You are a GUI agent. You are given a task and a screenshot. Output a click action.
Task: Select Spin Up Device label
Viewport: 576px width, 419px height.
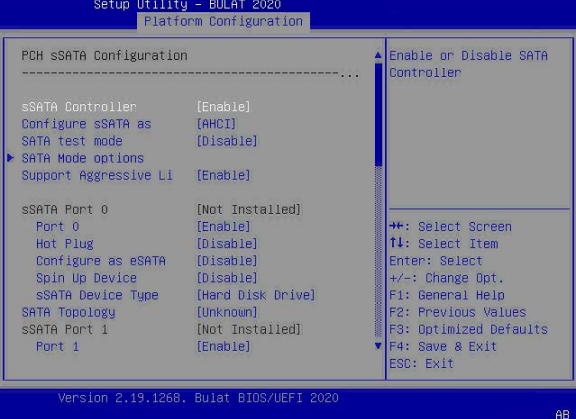coord(86,278)
